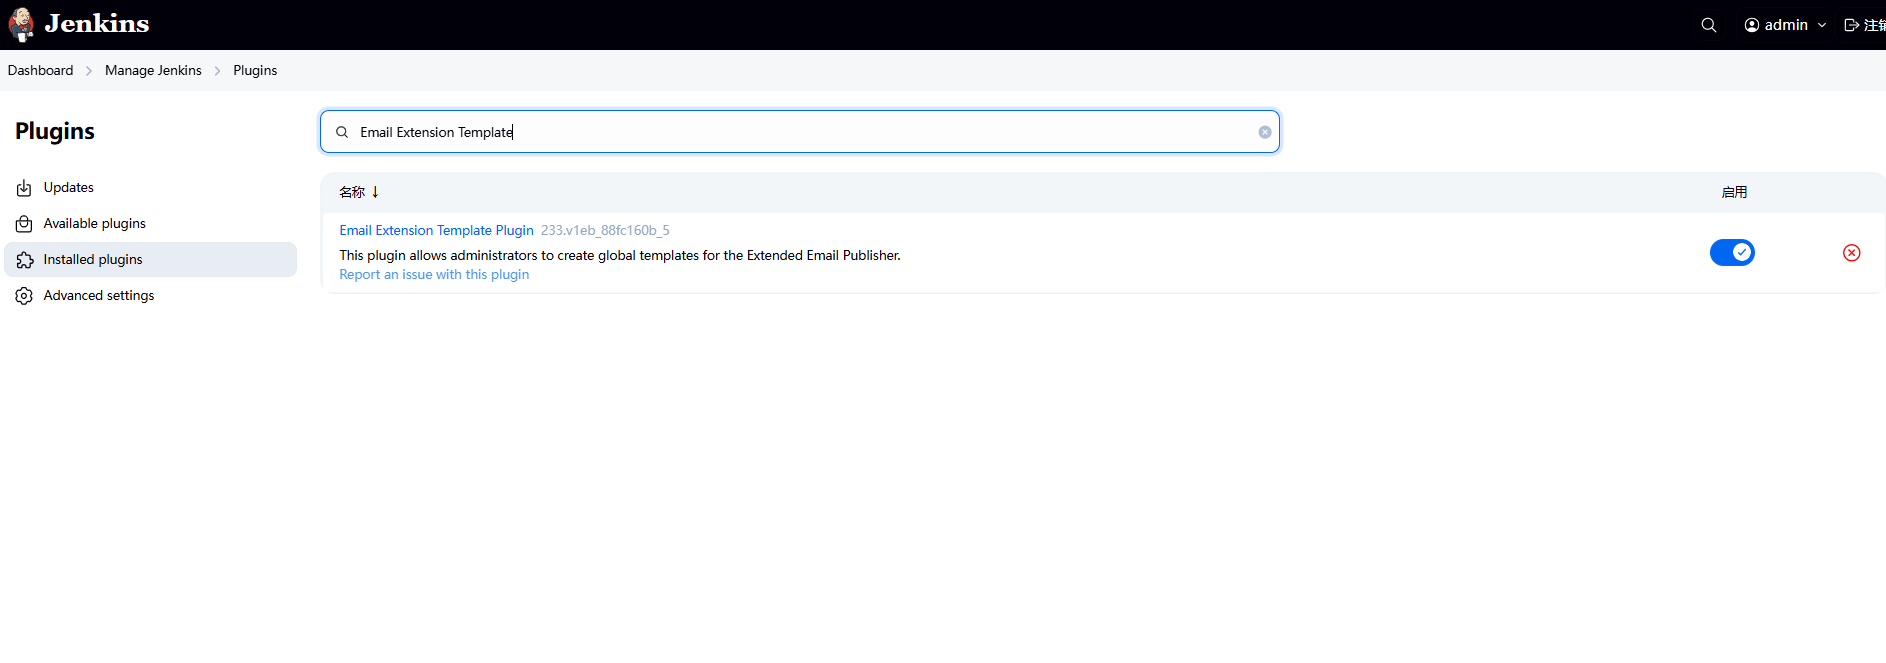
Task: Clear the plugin search field text
Action: [1265, 132]
